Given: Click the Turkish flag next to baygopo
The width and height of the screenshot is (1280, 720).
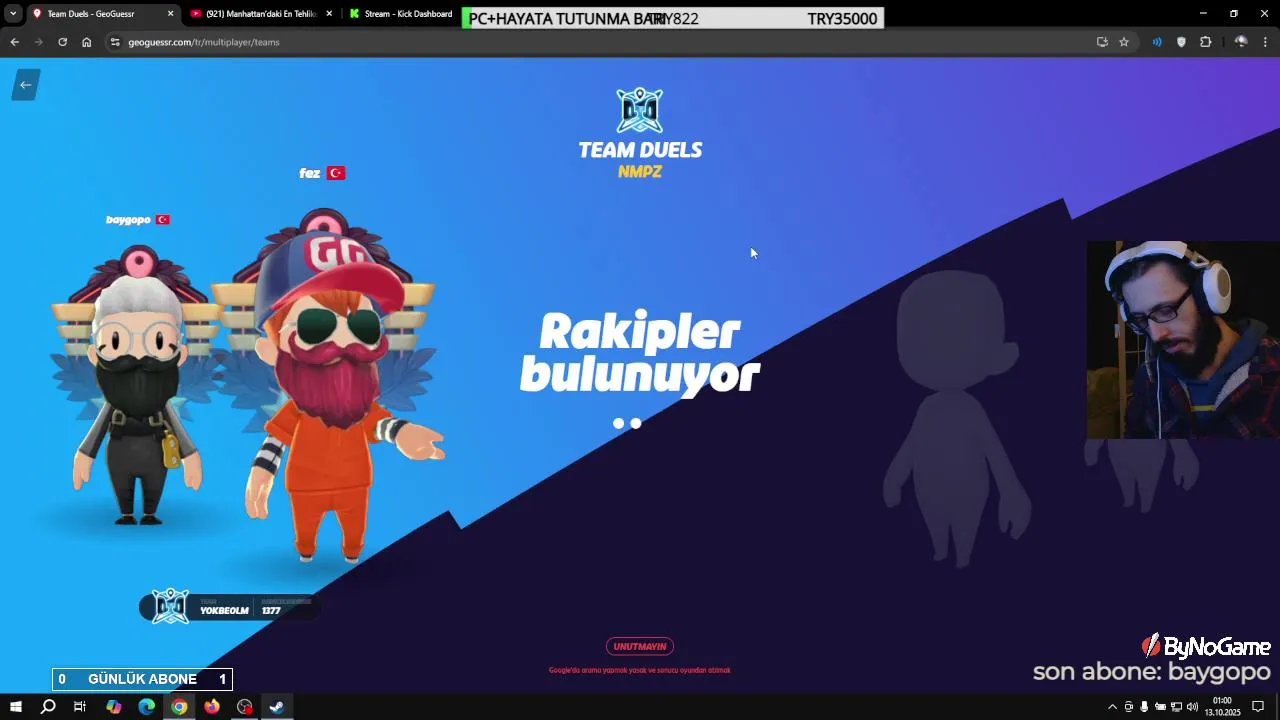Looking at the screenshot, I should point(162,220).
